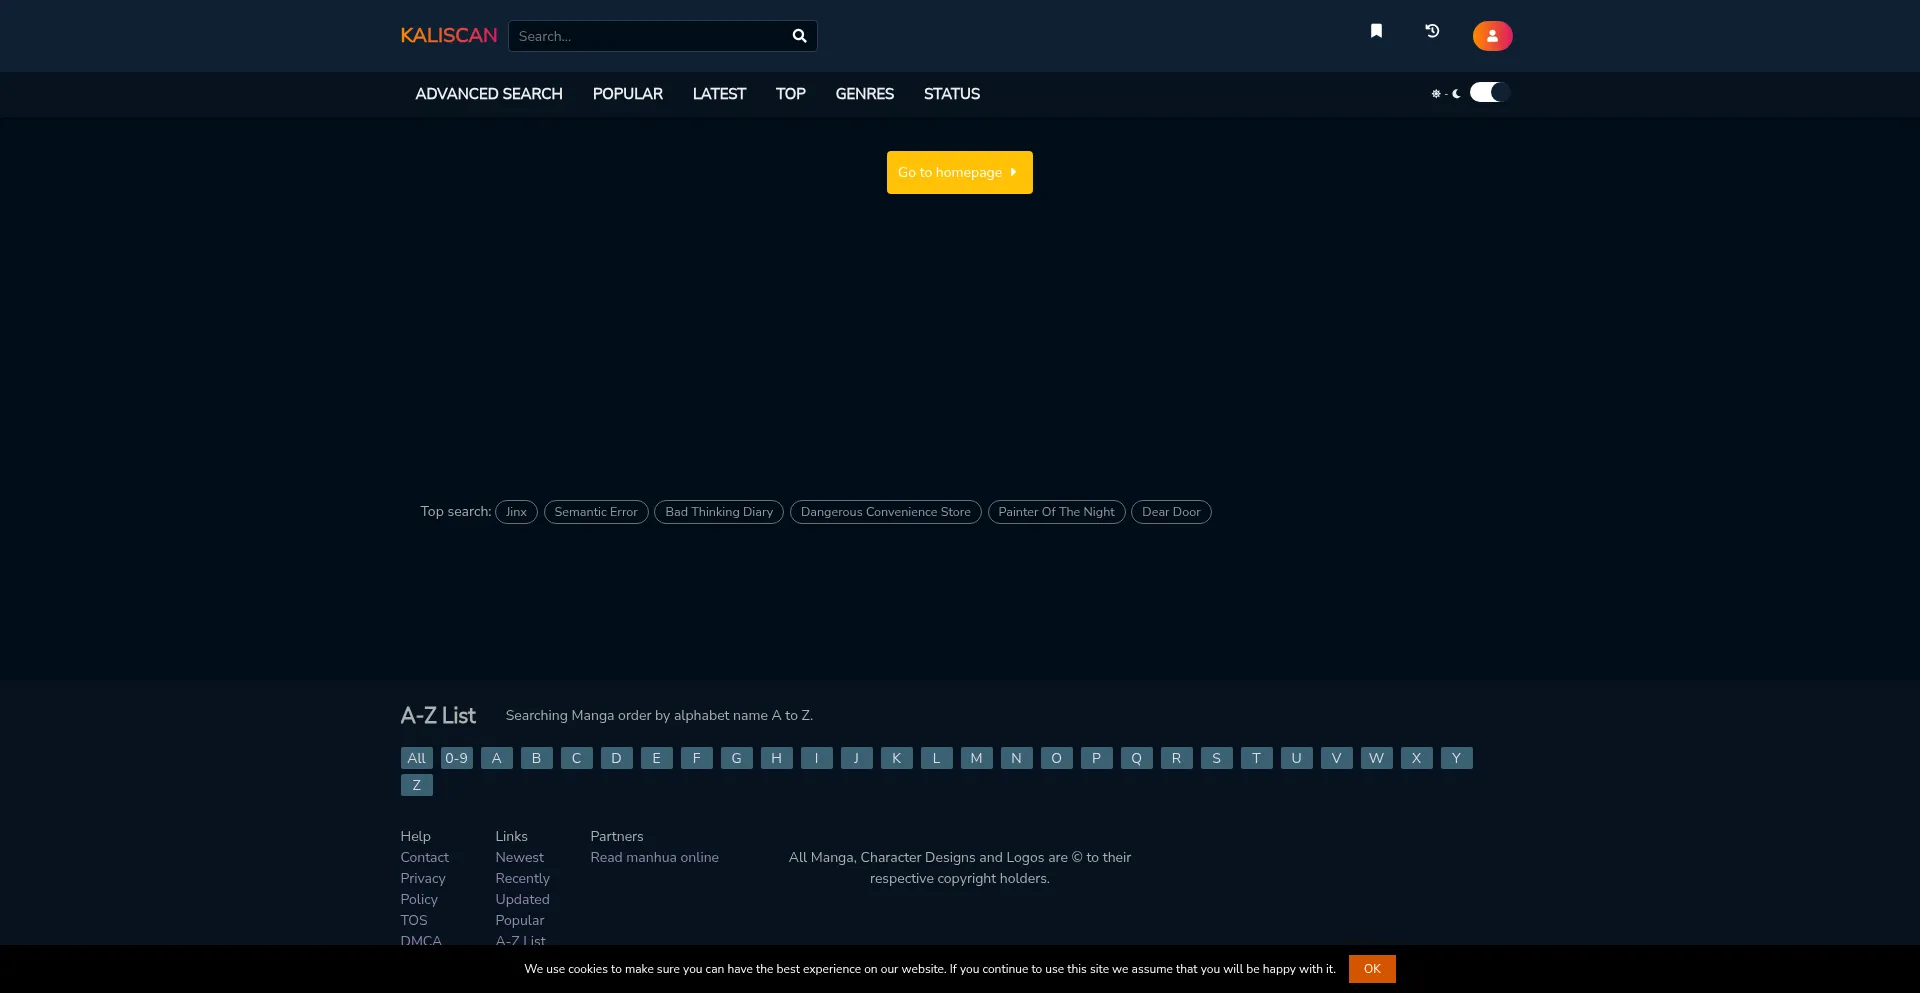This screenshot has height=993, width=1920.
Task: Filter manga by letter W
Action: (x=1377, y=758)
